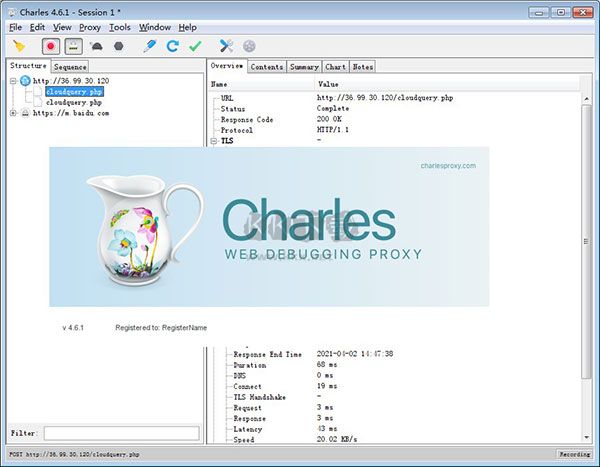Image resolution: width=600 pixels, height=467 pixels.
Task: Select the Speed 20.02 KB/s row
Action: tap(394, 439)
